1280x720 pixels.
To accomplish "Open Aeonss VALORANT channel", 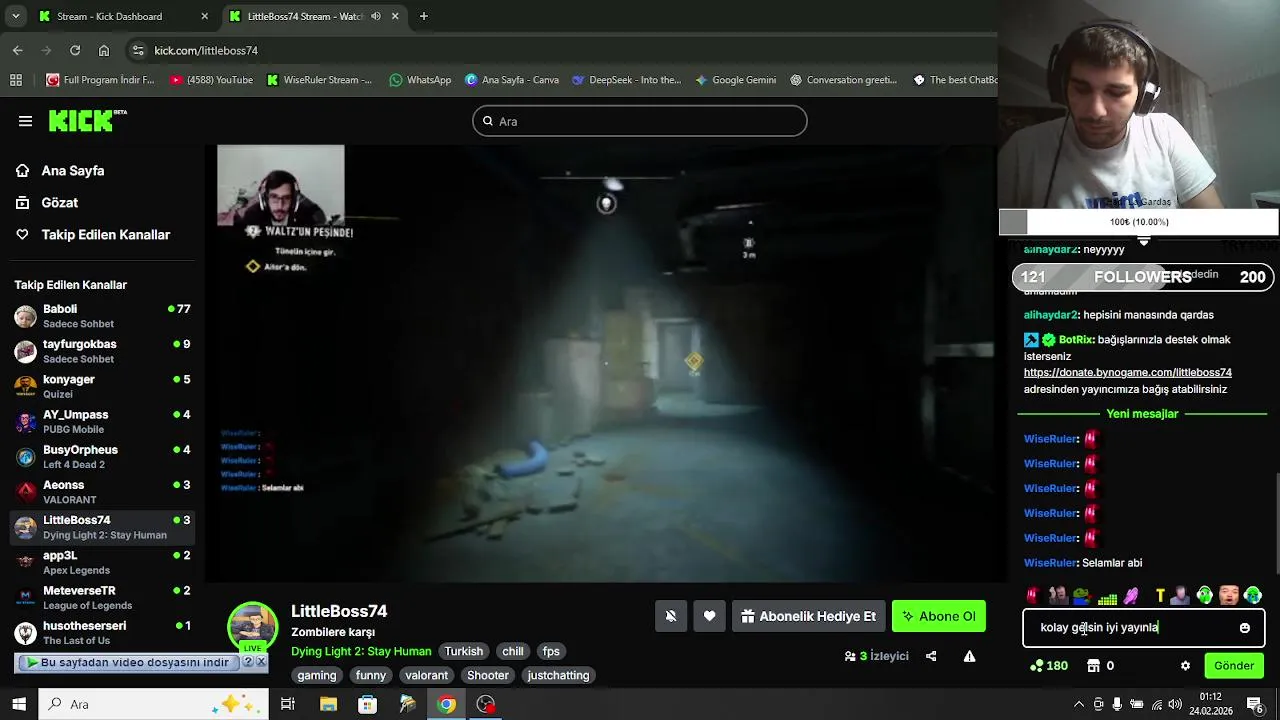I will tap(102, 492).
